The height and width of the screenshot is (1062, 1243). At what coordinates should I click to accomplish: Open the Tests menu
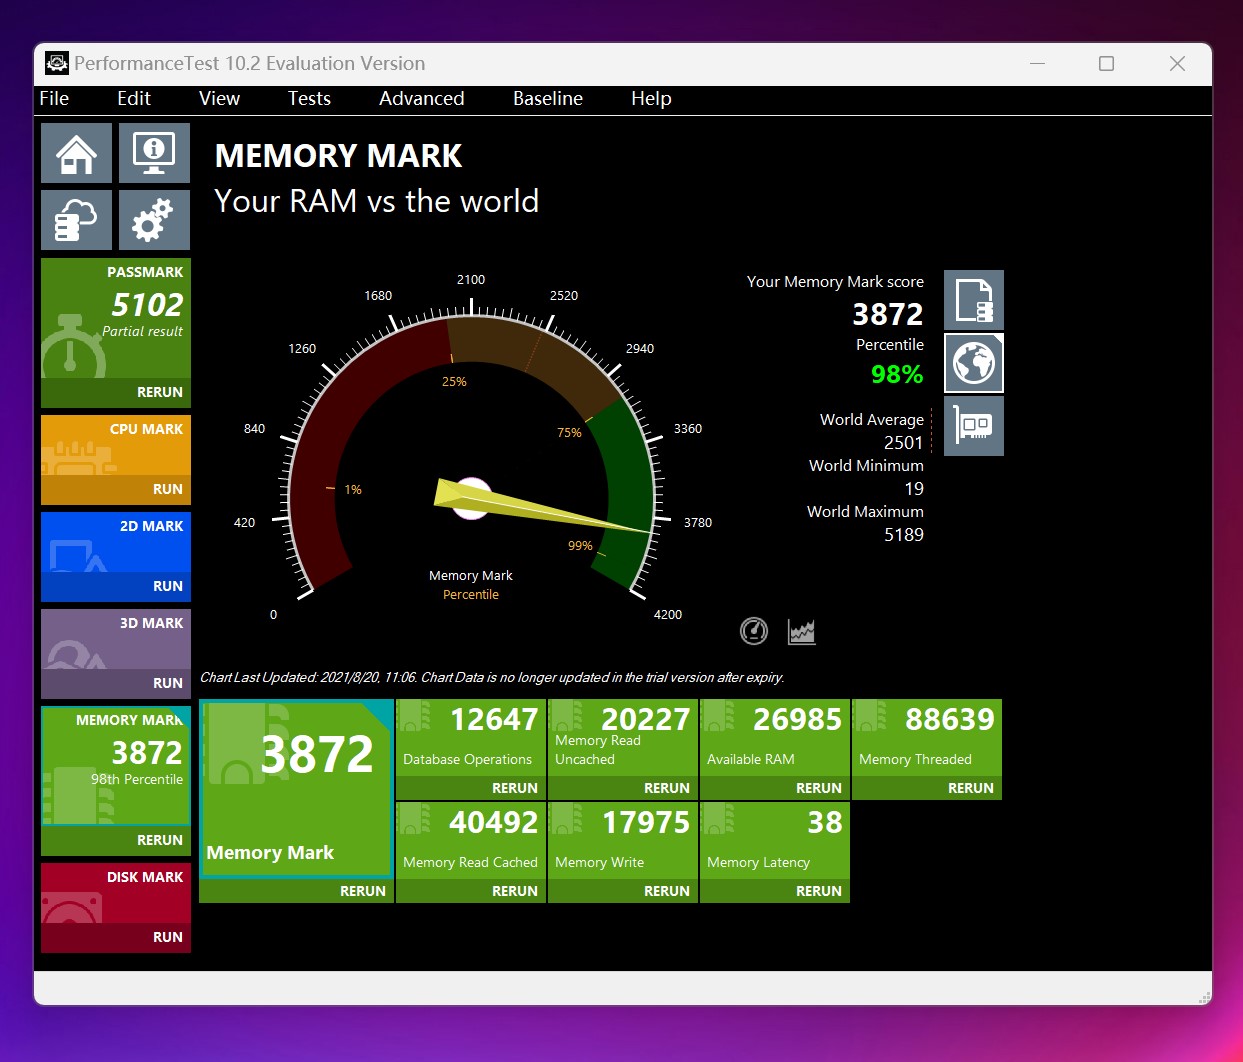(x=309, y=99)
